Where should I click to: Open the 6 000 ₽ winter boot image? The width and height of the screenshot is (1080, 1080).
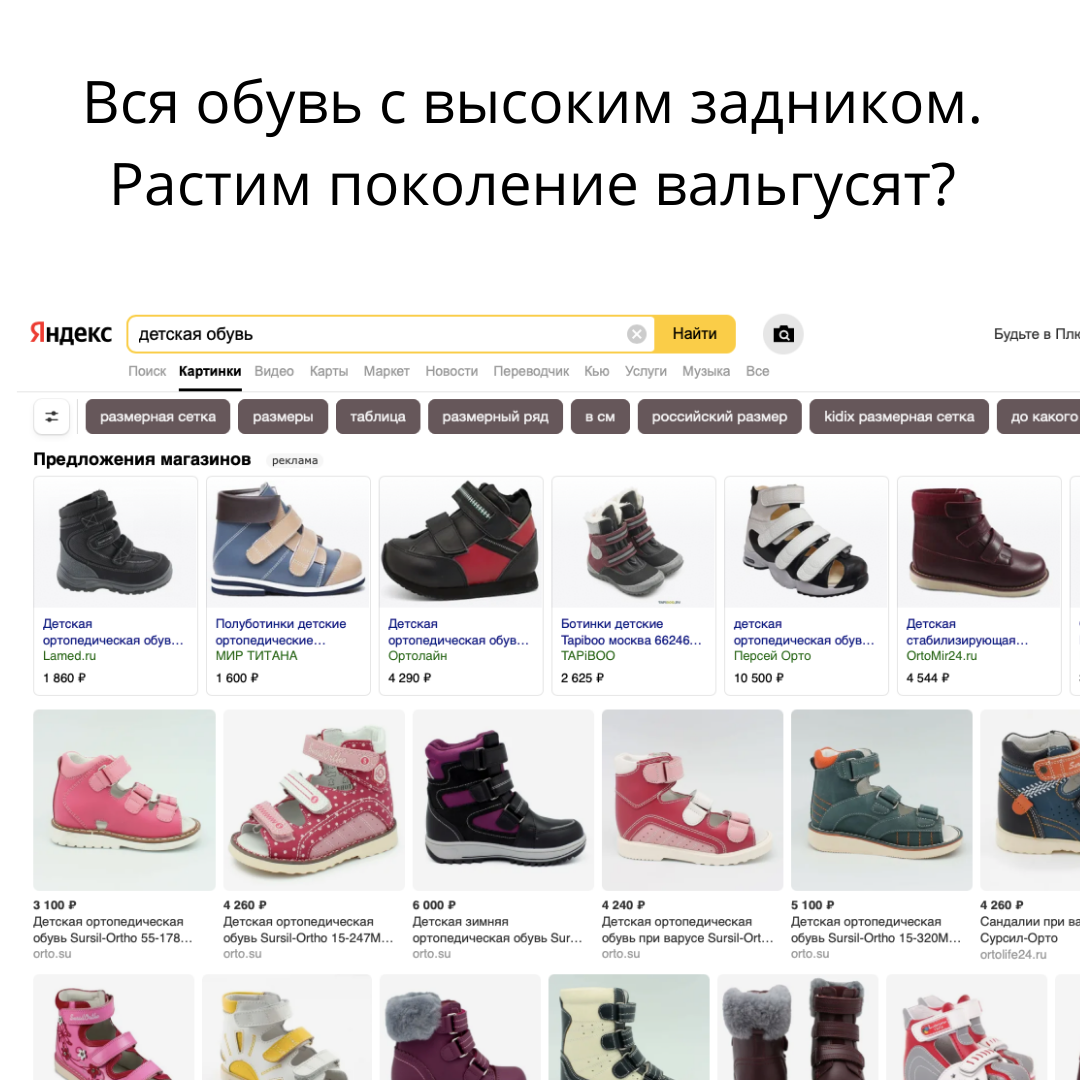503,800
